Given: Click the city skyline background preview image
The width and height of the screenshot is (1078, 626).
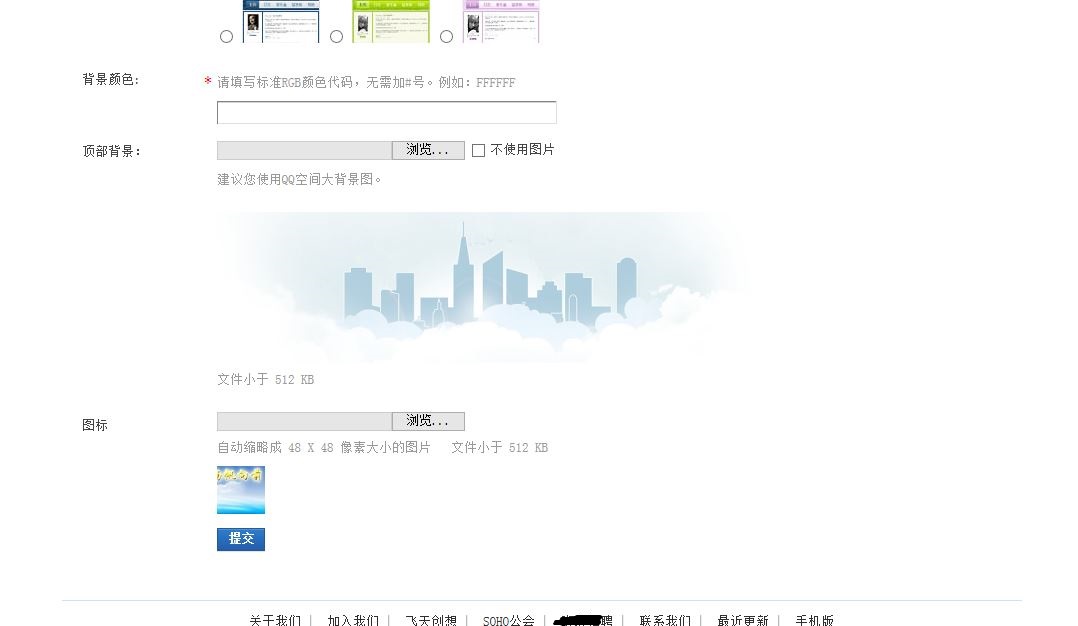Looking at the screenshot, I should click(481, 287).
